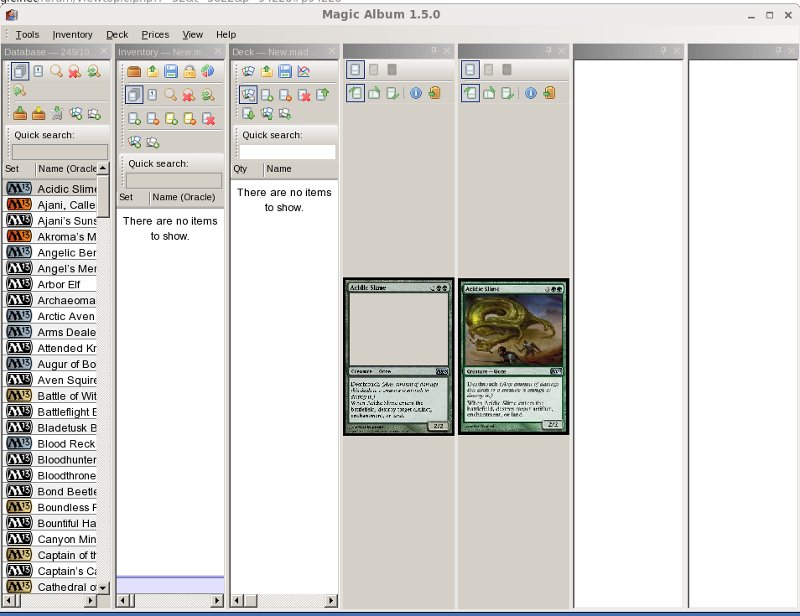Click the brown chest icon in Inventory toolbar

pyautogui.click(x=134, y=71)
